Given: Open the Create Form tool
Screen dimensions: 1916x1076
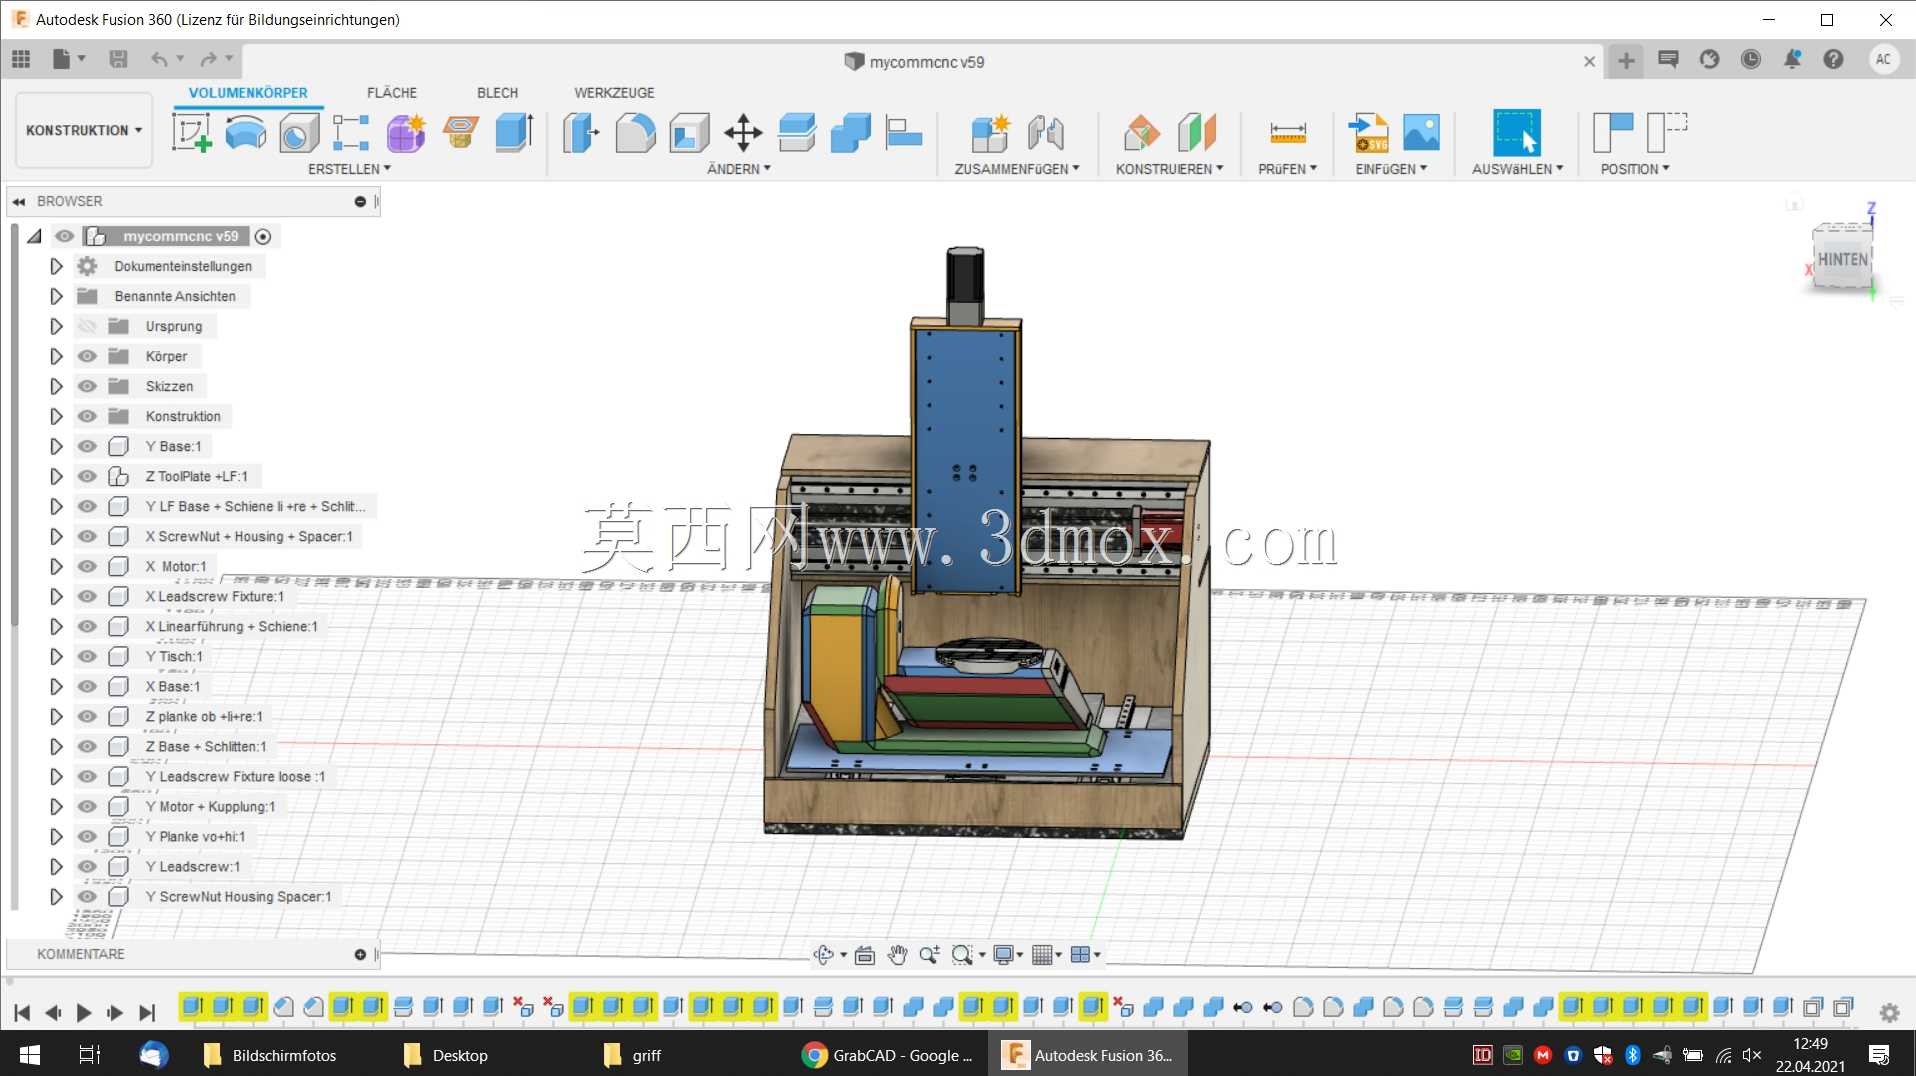Looking at the screenshot, I should 406,132.
